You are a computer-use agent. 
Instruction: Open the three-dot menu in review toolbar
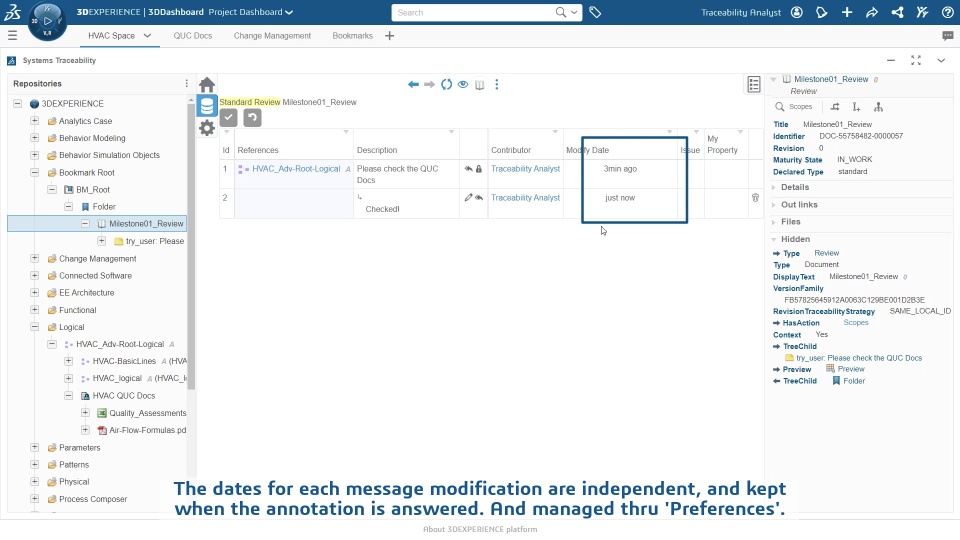click(x=497, y=84)
